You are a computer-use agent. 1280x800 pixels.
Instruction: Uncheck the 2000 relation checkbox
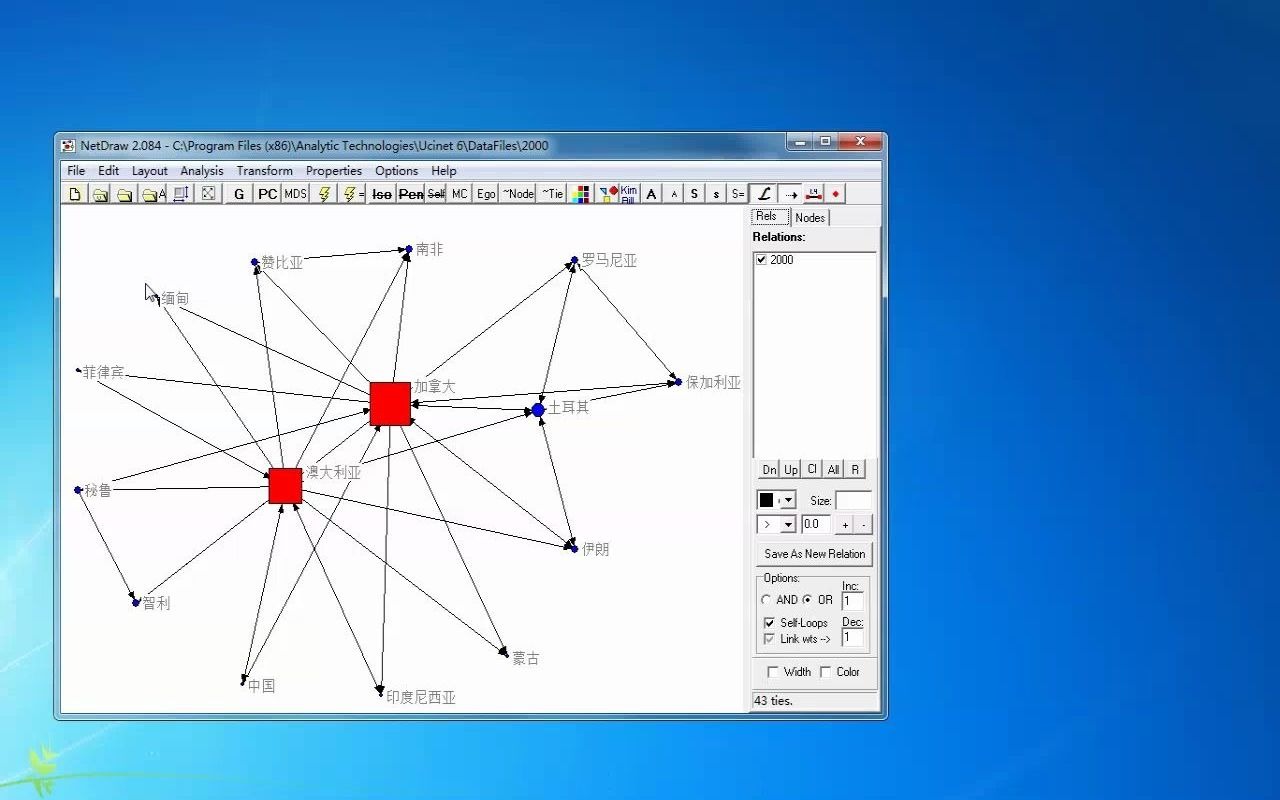[762, 260]
